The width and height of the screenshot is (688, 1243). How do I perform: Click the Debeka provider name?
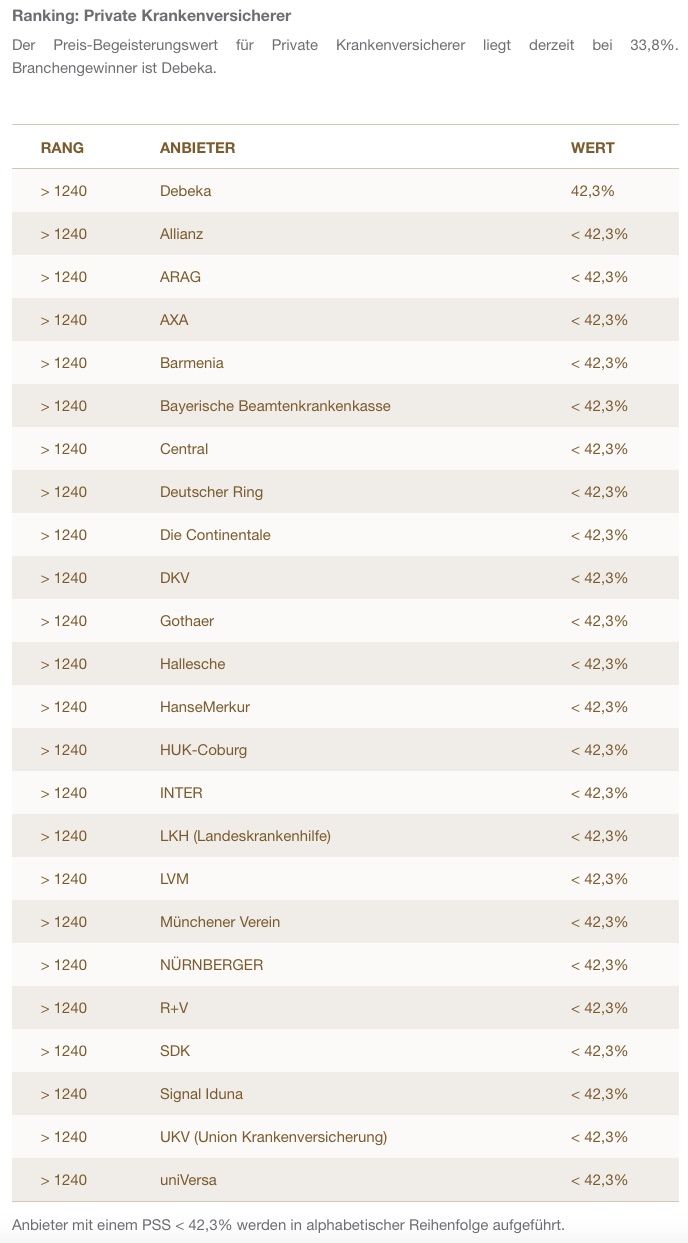[x=185, y=191]
